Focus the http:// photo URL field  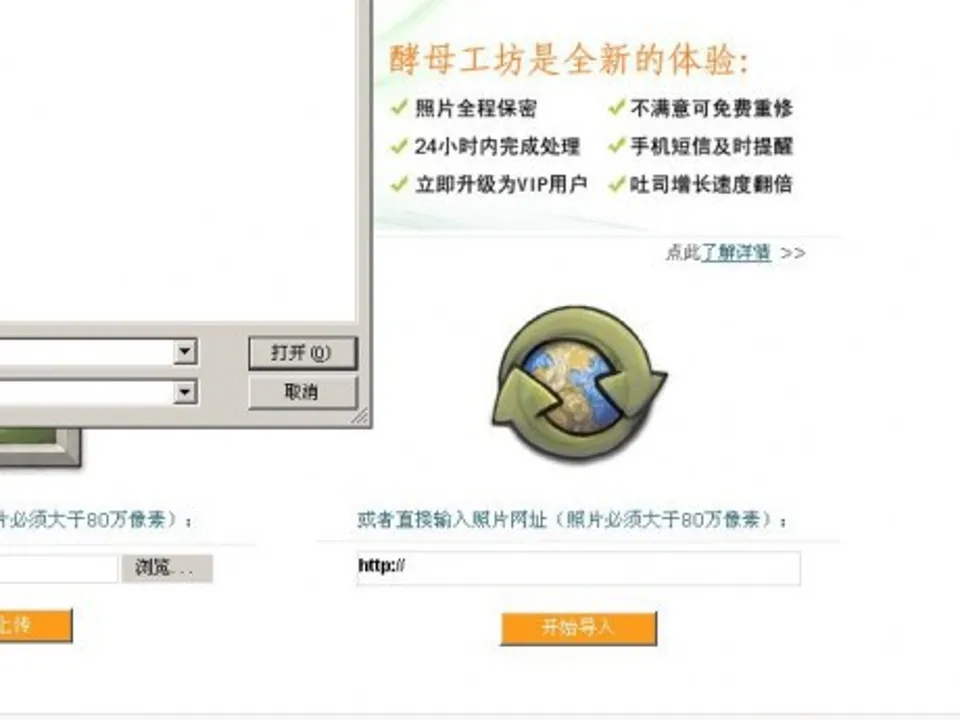[x=579, y=568]
